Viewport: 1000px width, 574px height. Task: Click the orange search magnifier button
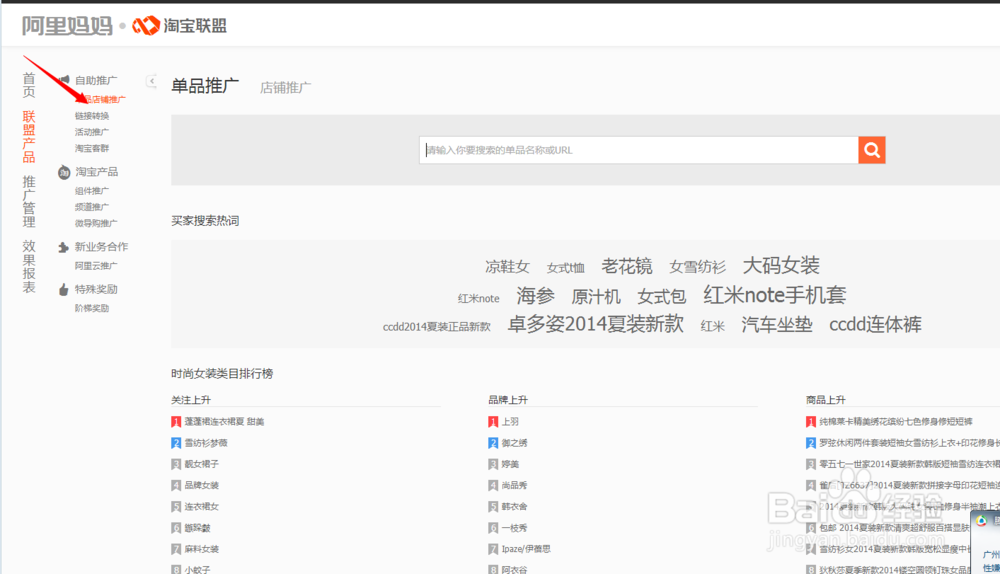point(872,150)
